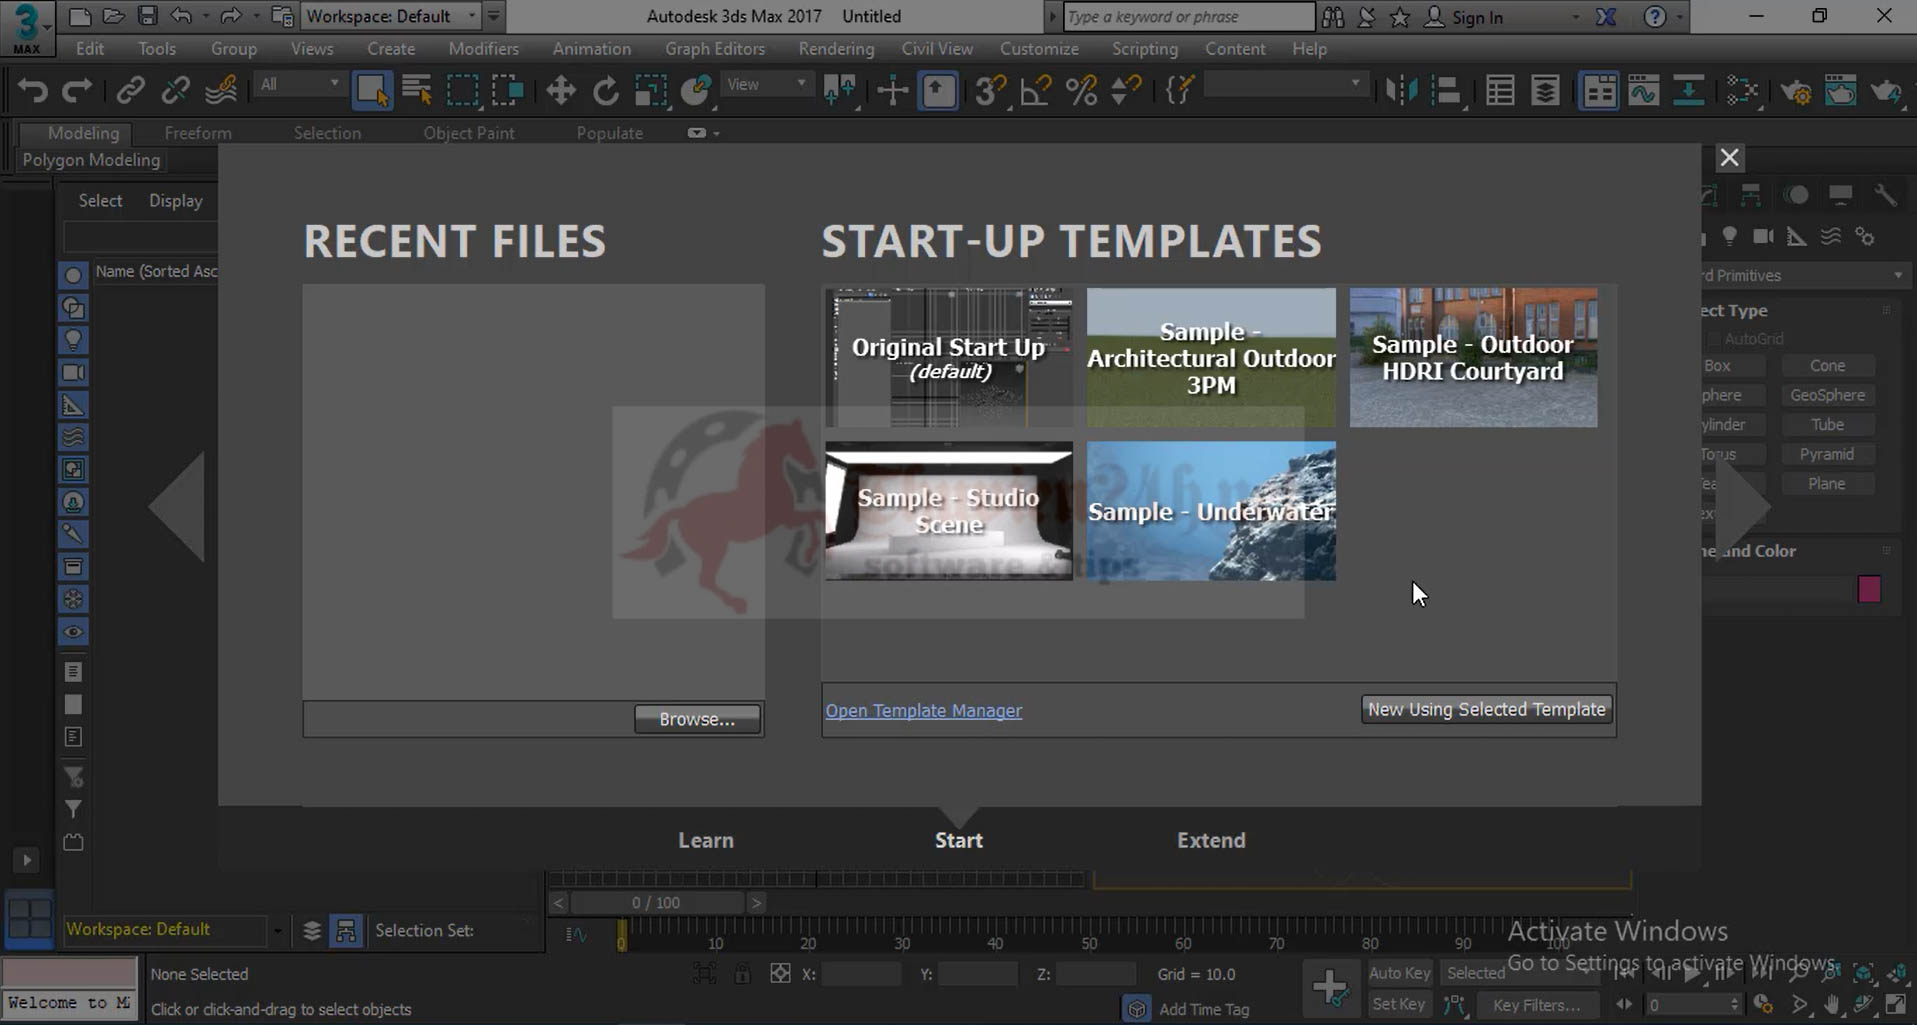This screenshot has width=1917, height=1025.
Task: Click the Select and Rotate tool
Action: (605, 91)
